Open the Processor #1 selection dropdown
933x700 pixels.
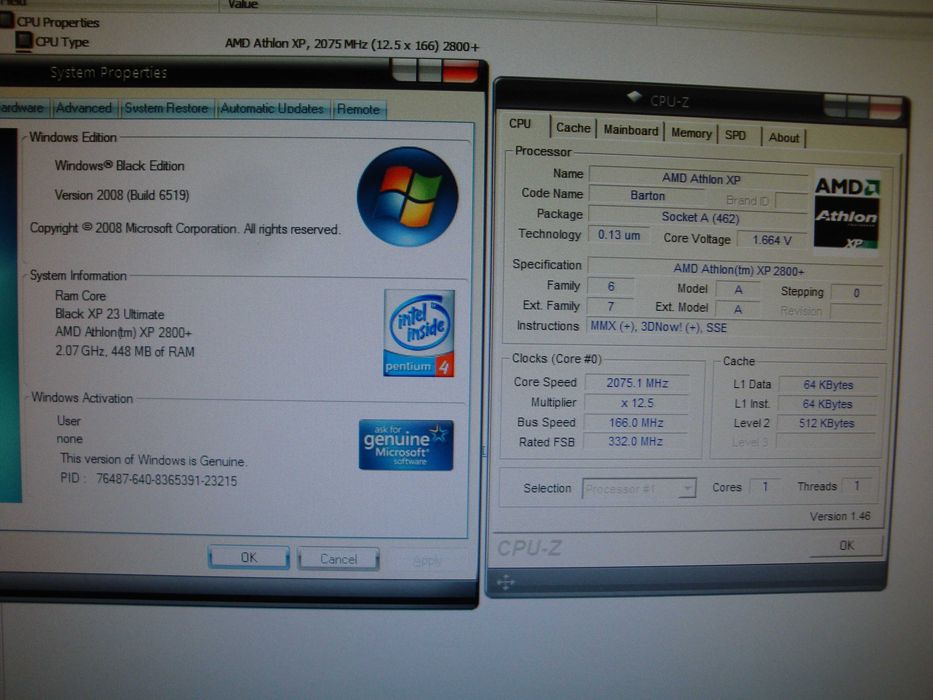(x=639, y=489)
